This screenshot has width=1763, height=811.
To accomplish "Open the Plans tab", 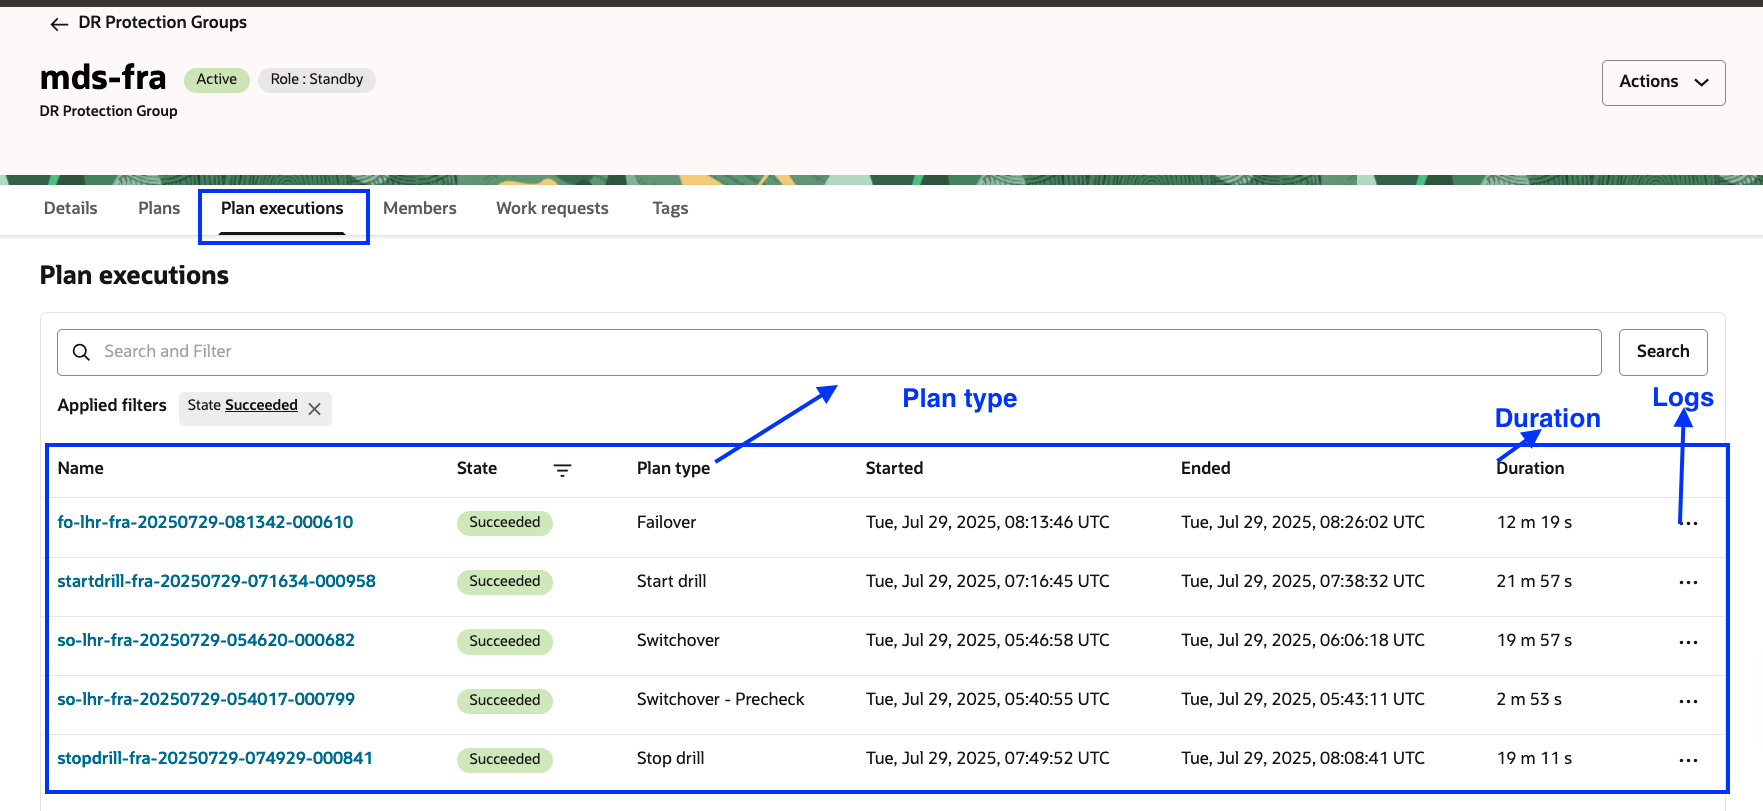I will coord(159,208).
